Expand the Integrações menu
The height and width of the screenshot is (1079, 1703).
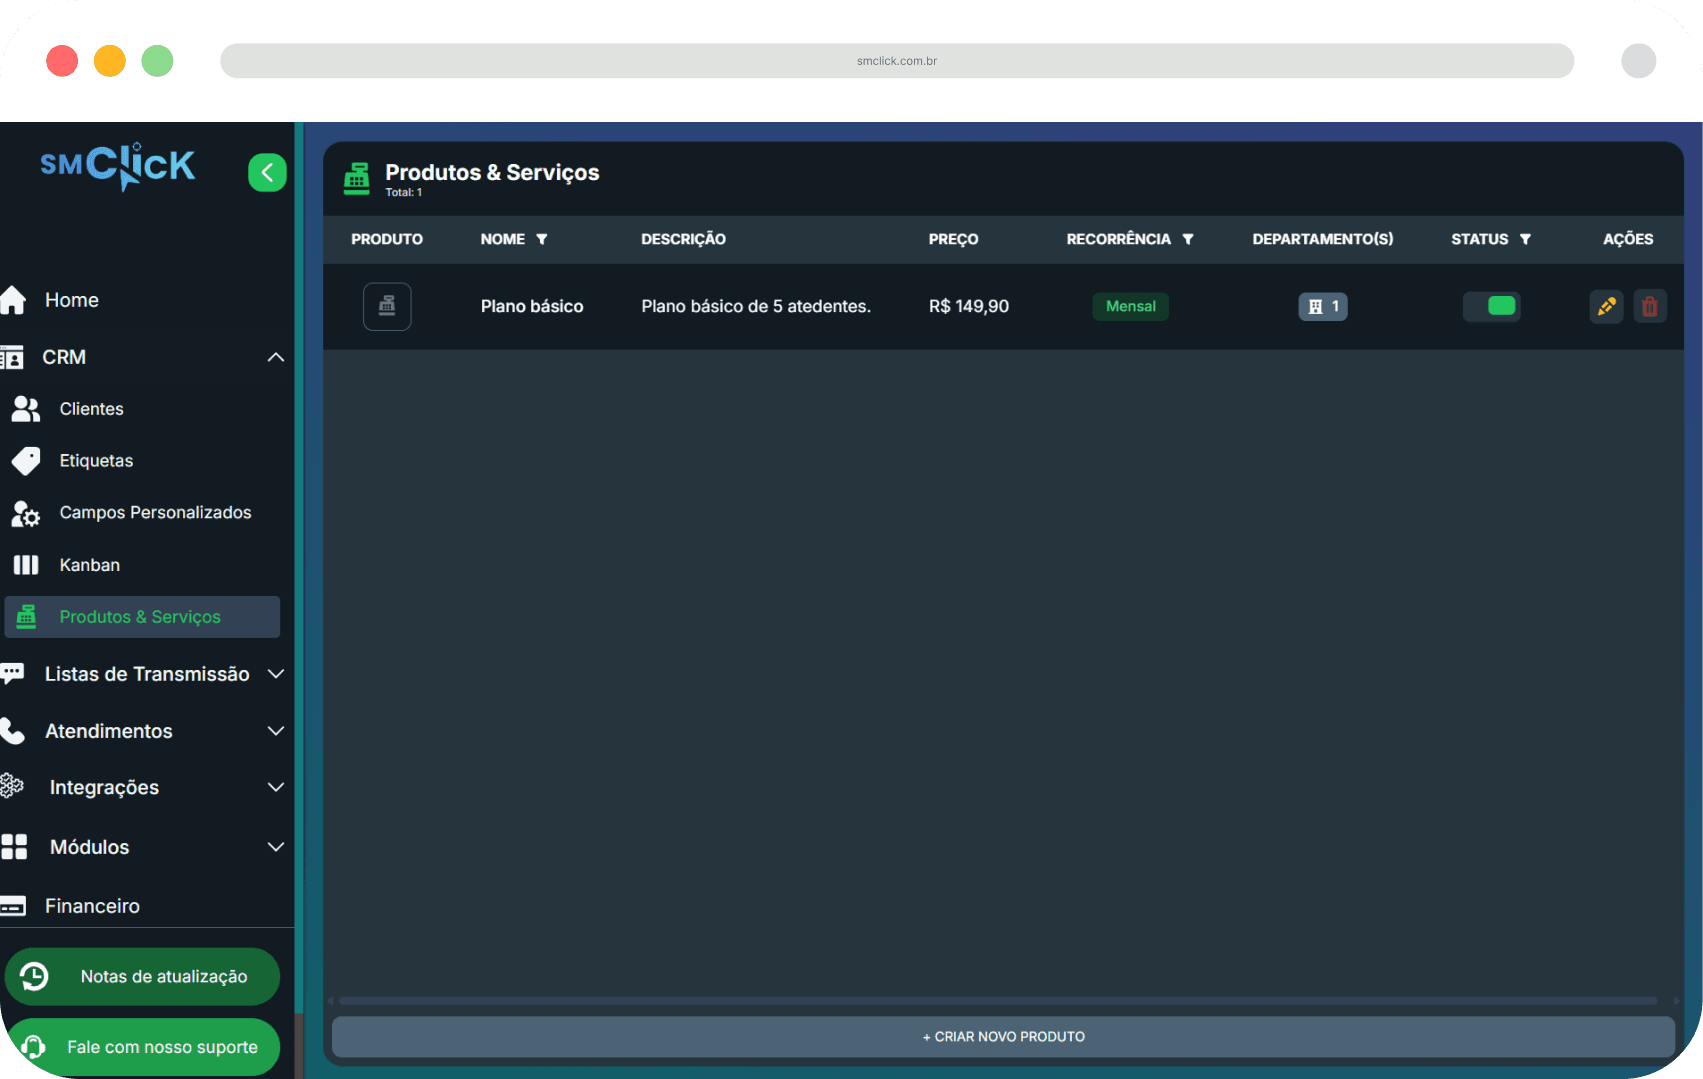point(275,787)
